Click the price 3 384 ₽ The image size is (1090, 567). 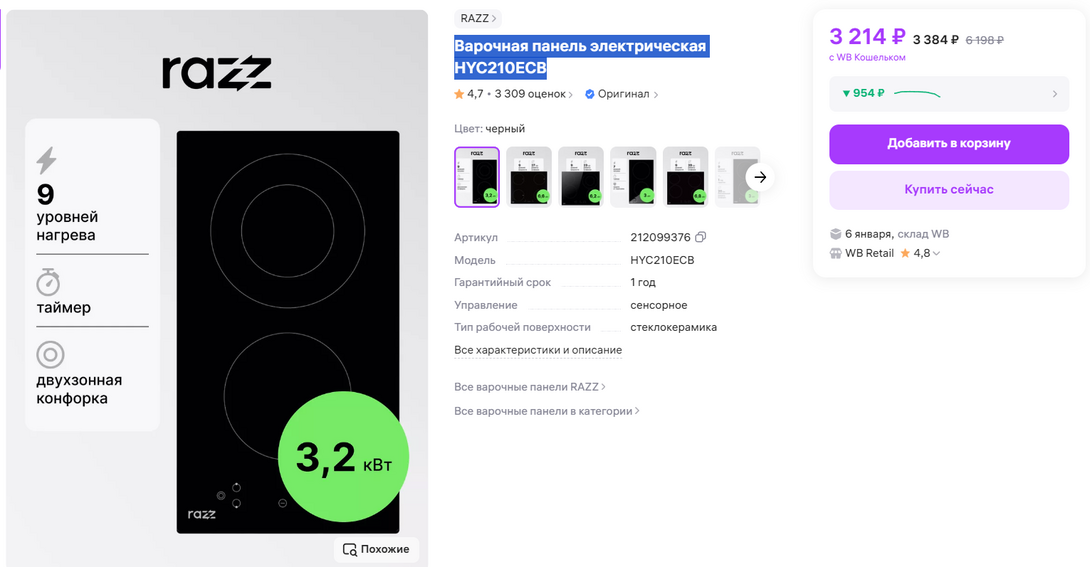pyautogui.click(x=936, y=40)
